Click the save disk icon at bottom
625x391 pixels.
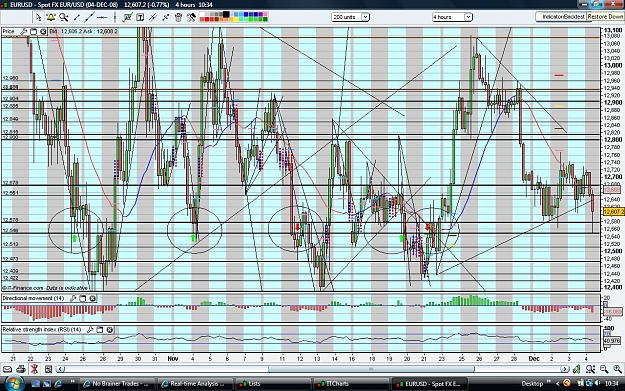(49, 369)
